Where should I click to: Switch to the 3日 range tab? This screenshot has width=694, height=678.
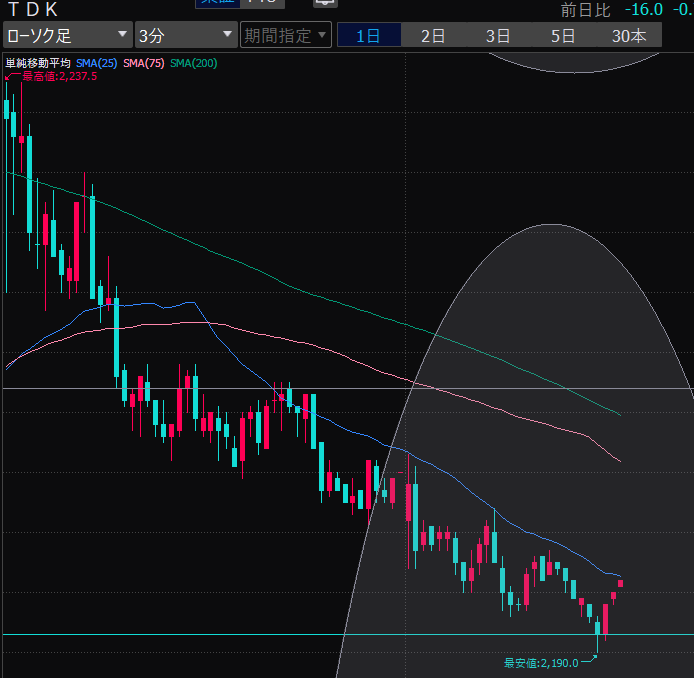pos(498,36)
